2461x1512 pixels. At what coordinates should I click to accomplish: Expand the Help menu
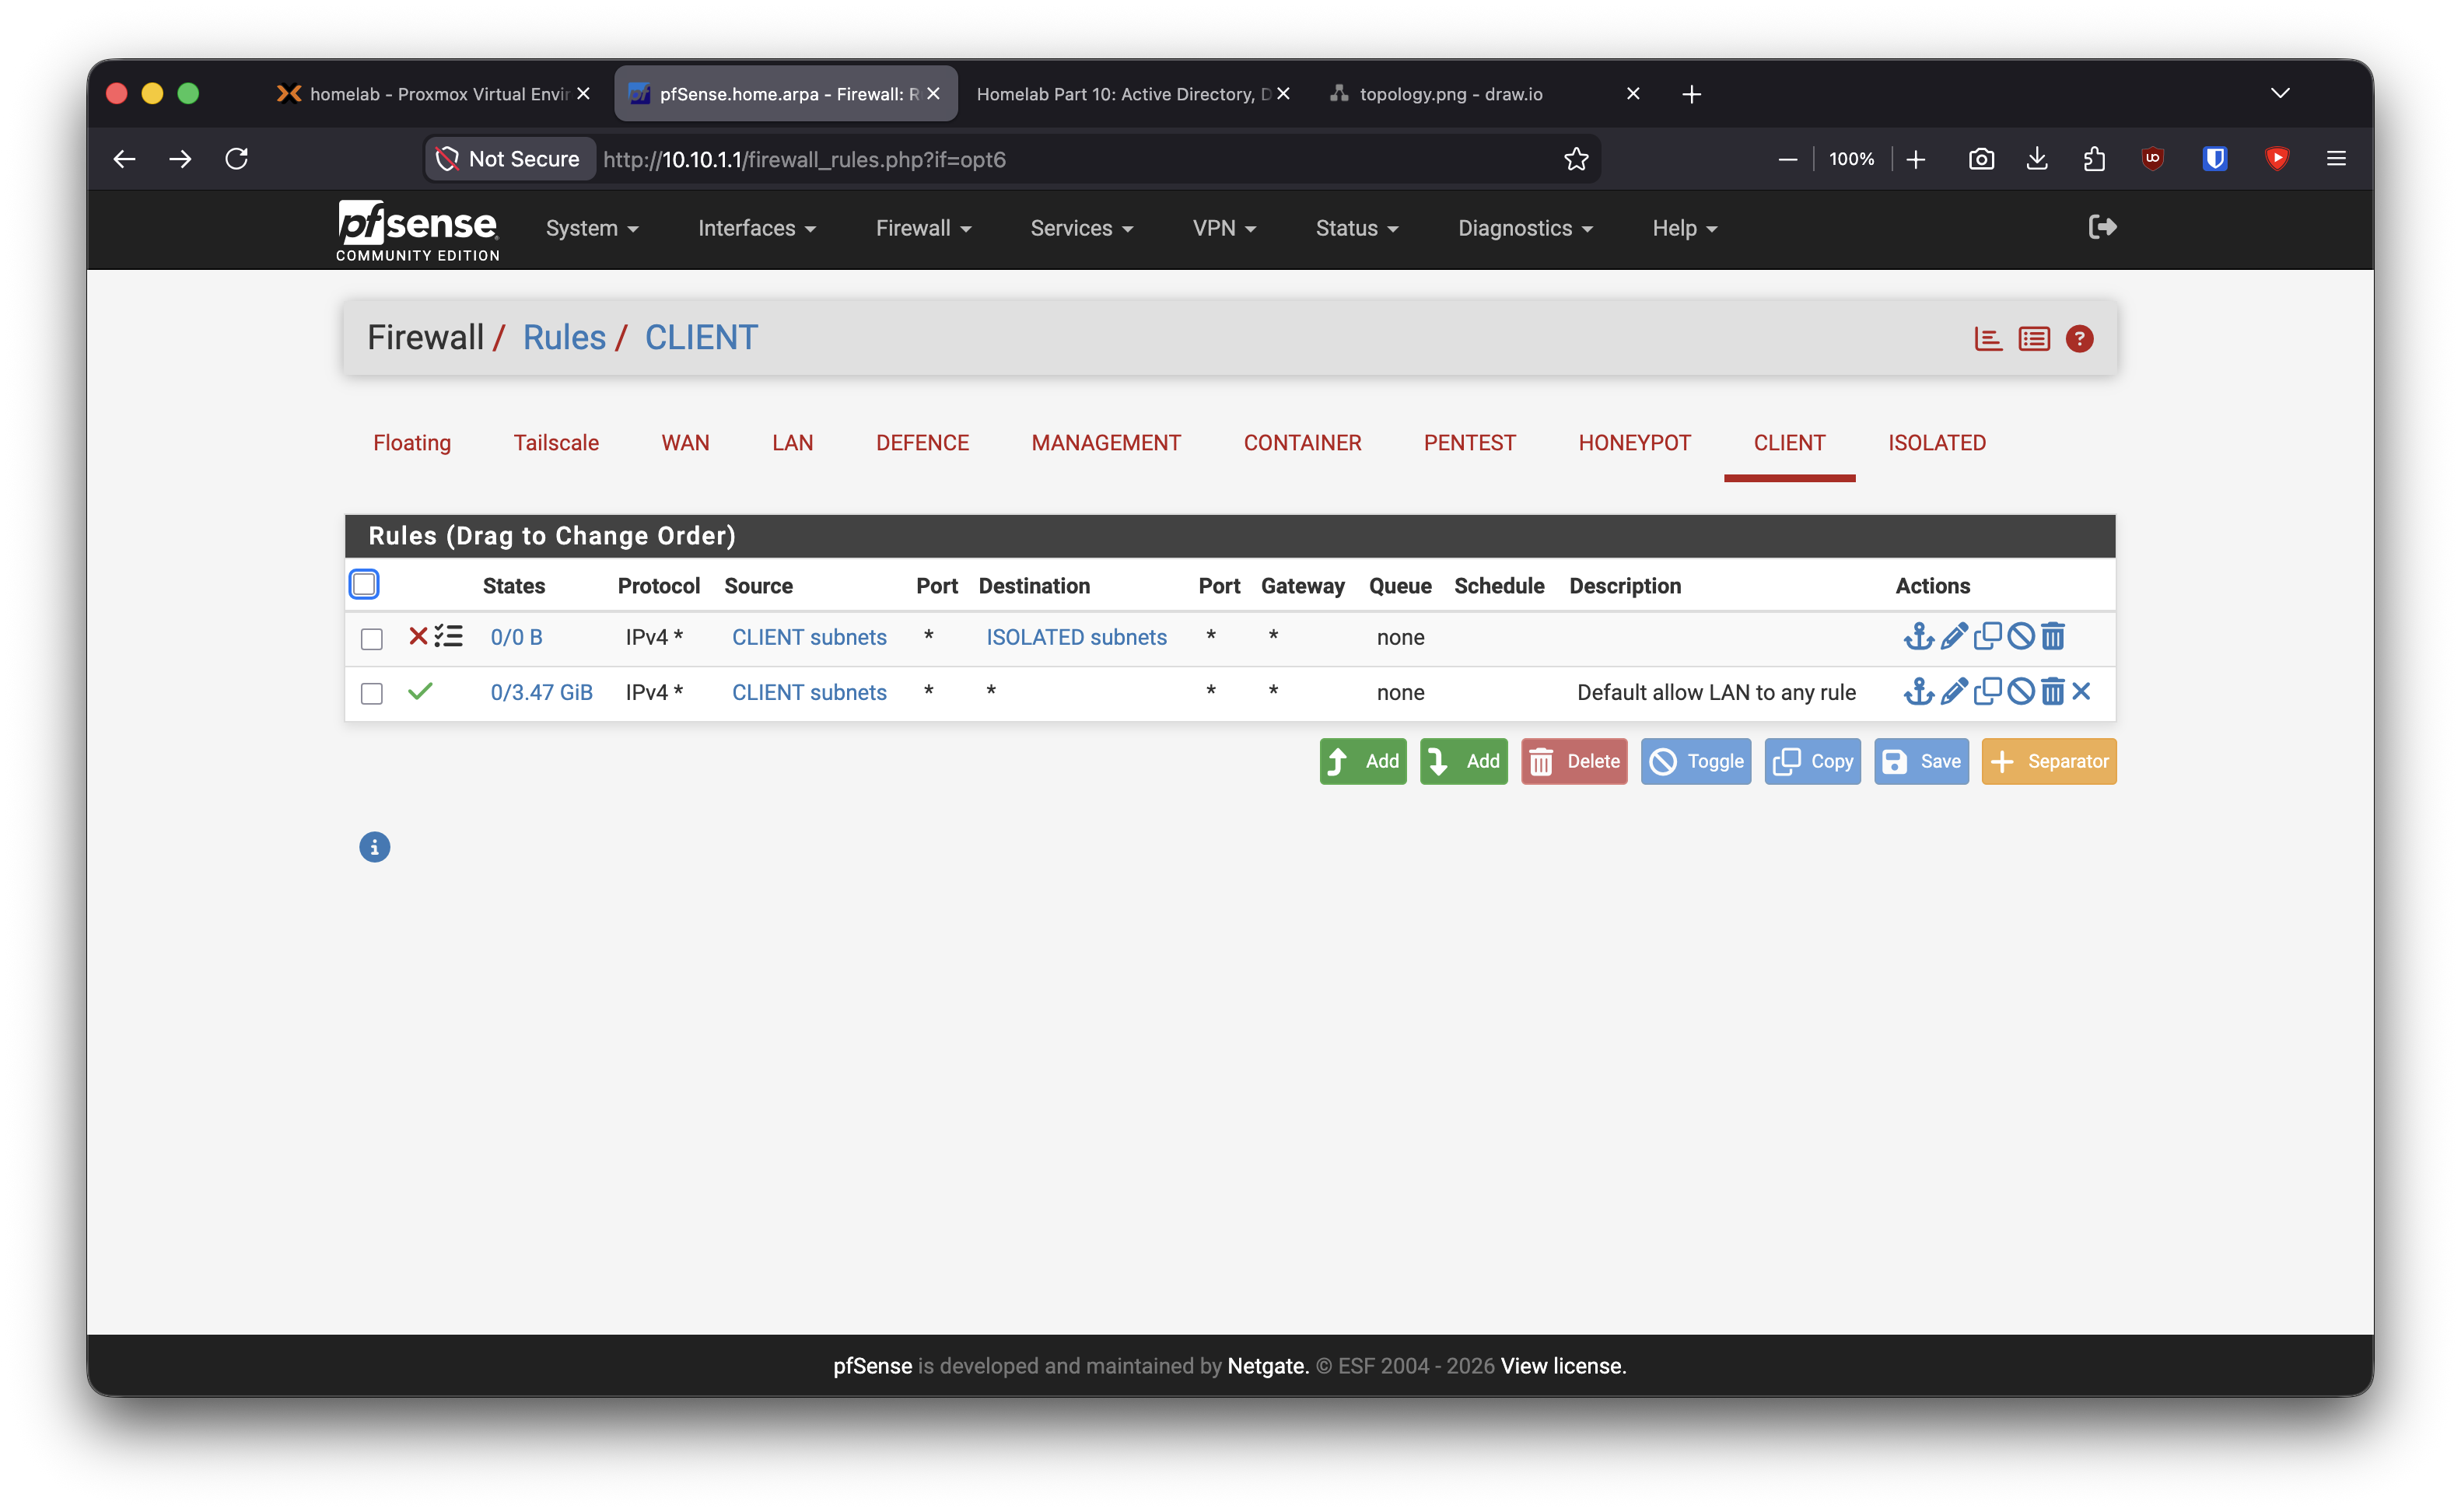pos(1684,228)
